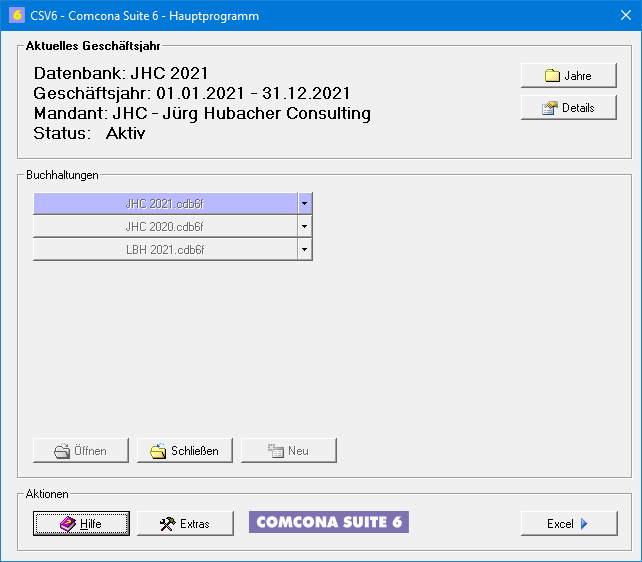Click the Excel button
The width and height of the screenshot is (642, 562).
tap(569, 523)
